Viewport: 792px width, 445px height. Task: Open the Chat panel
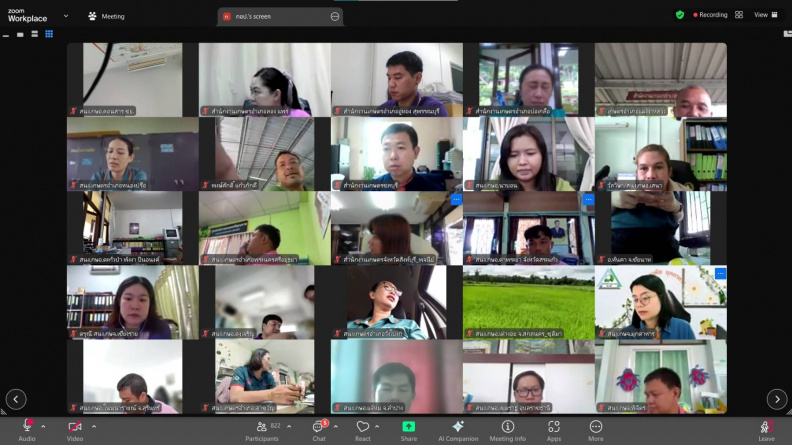[x=319, y=431]
